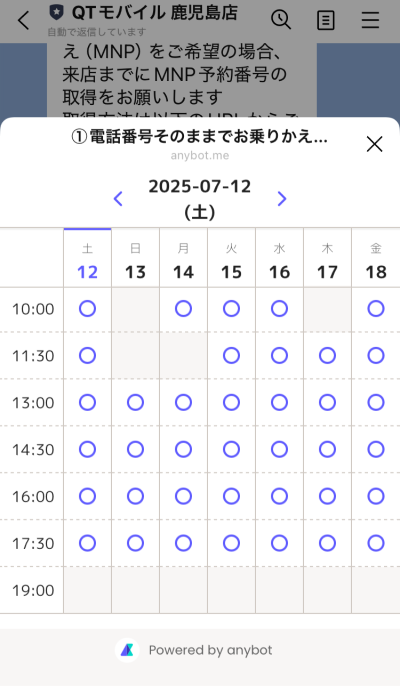Open chat search with clock-magnifier icon
Image resolution: width=400 pixels, height=686 pixels.
click(x=281, y=20)
